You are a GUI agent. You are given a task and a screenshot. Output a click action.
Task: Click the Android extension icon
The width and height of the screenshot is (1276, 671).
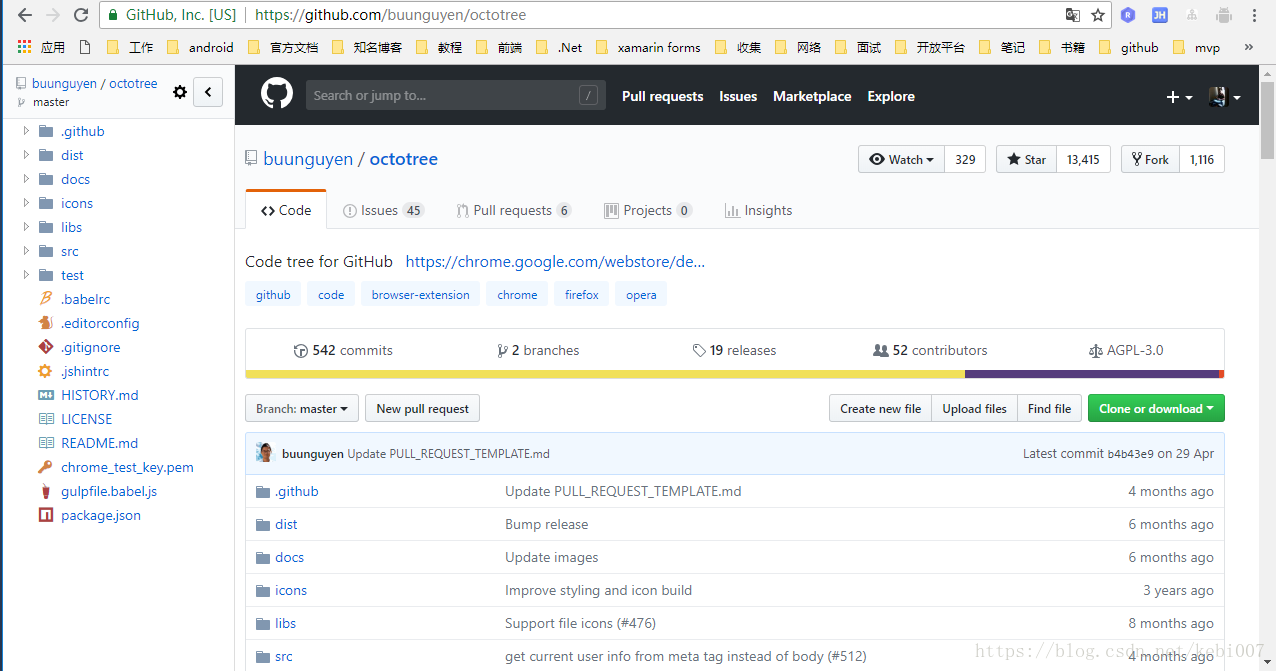[1223, 15]
